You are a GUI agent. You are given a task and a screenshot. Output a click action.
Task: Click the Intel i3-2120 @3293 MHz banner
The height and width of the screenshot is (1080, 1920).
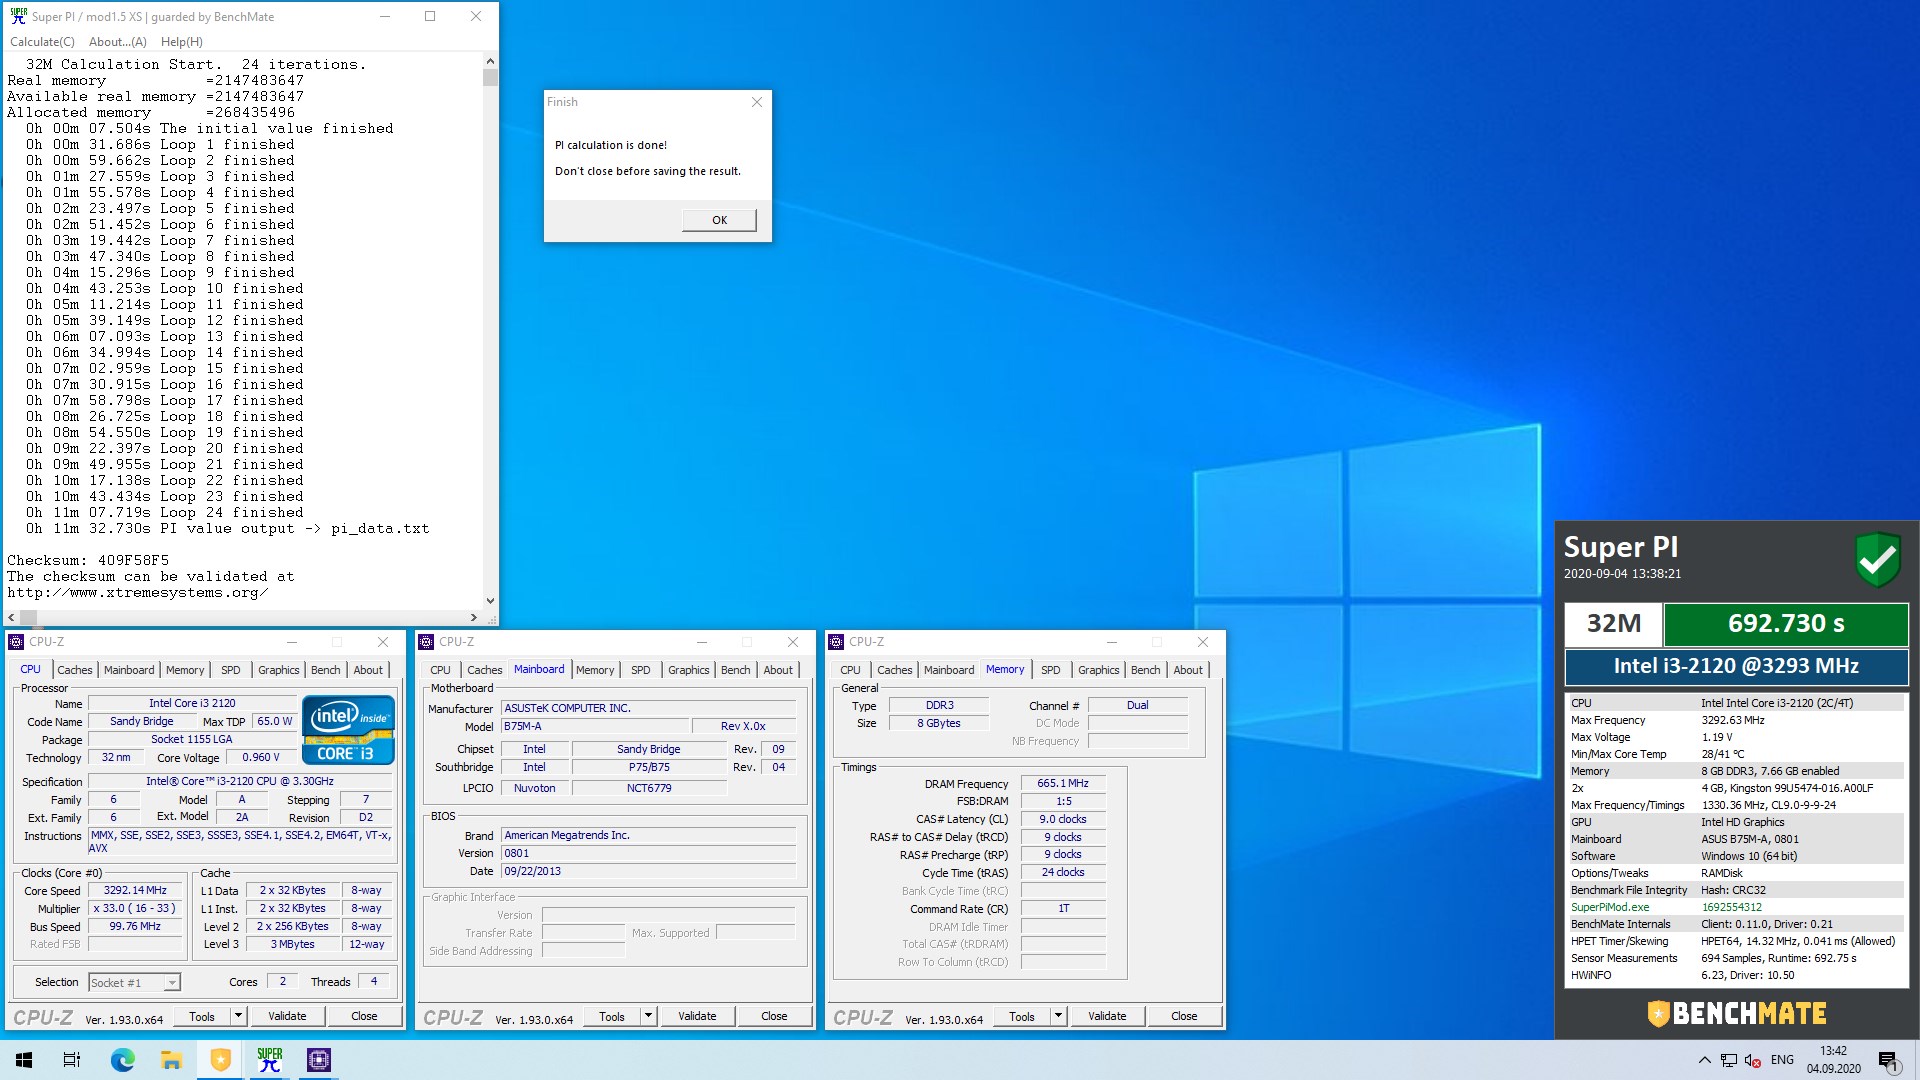tap(1736, 666)
